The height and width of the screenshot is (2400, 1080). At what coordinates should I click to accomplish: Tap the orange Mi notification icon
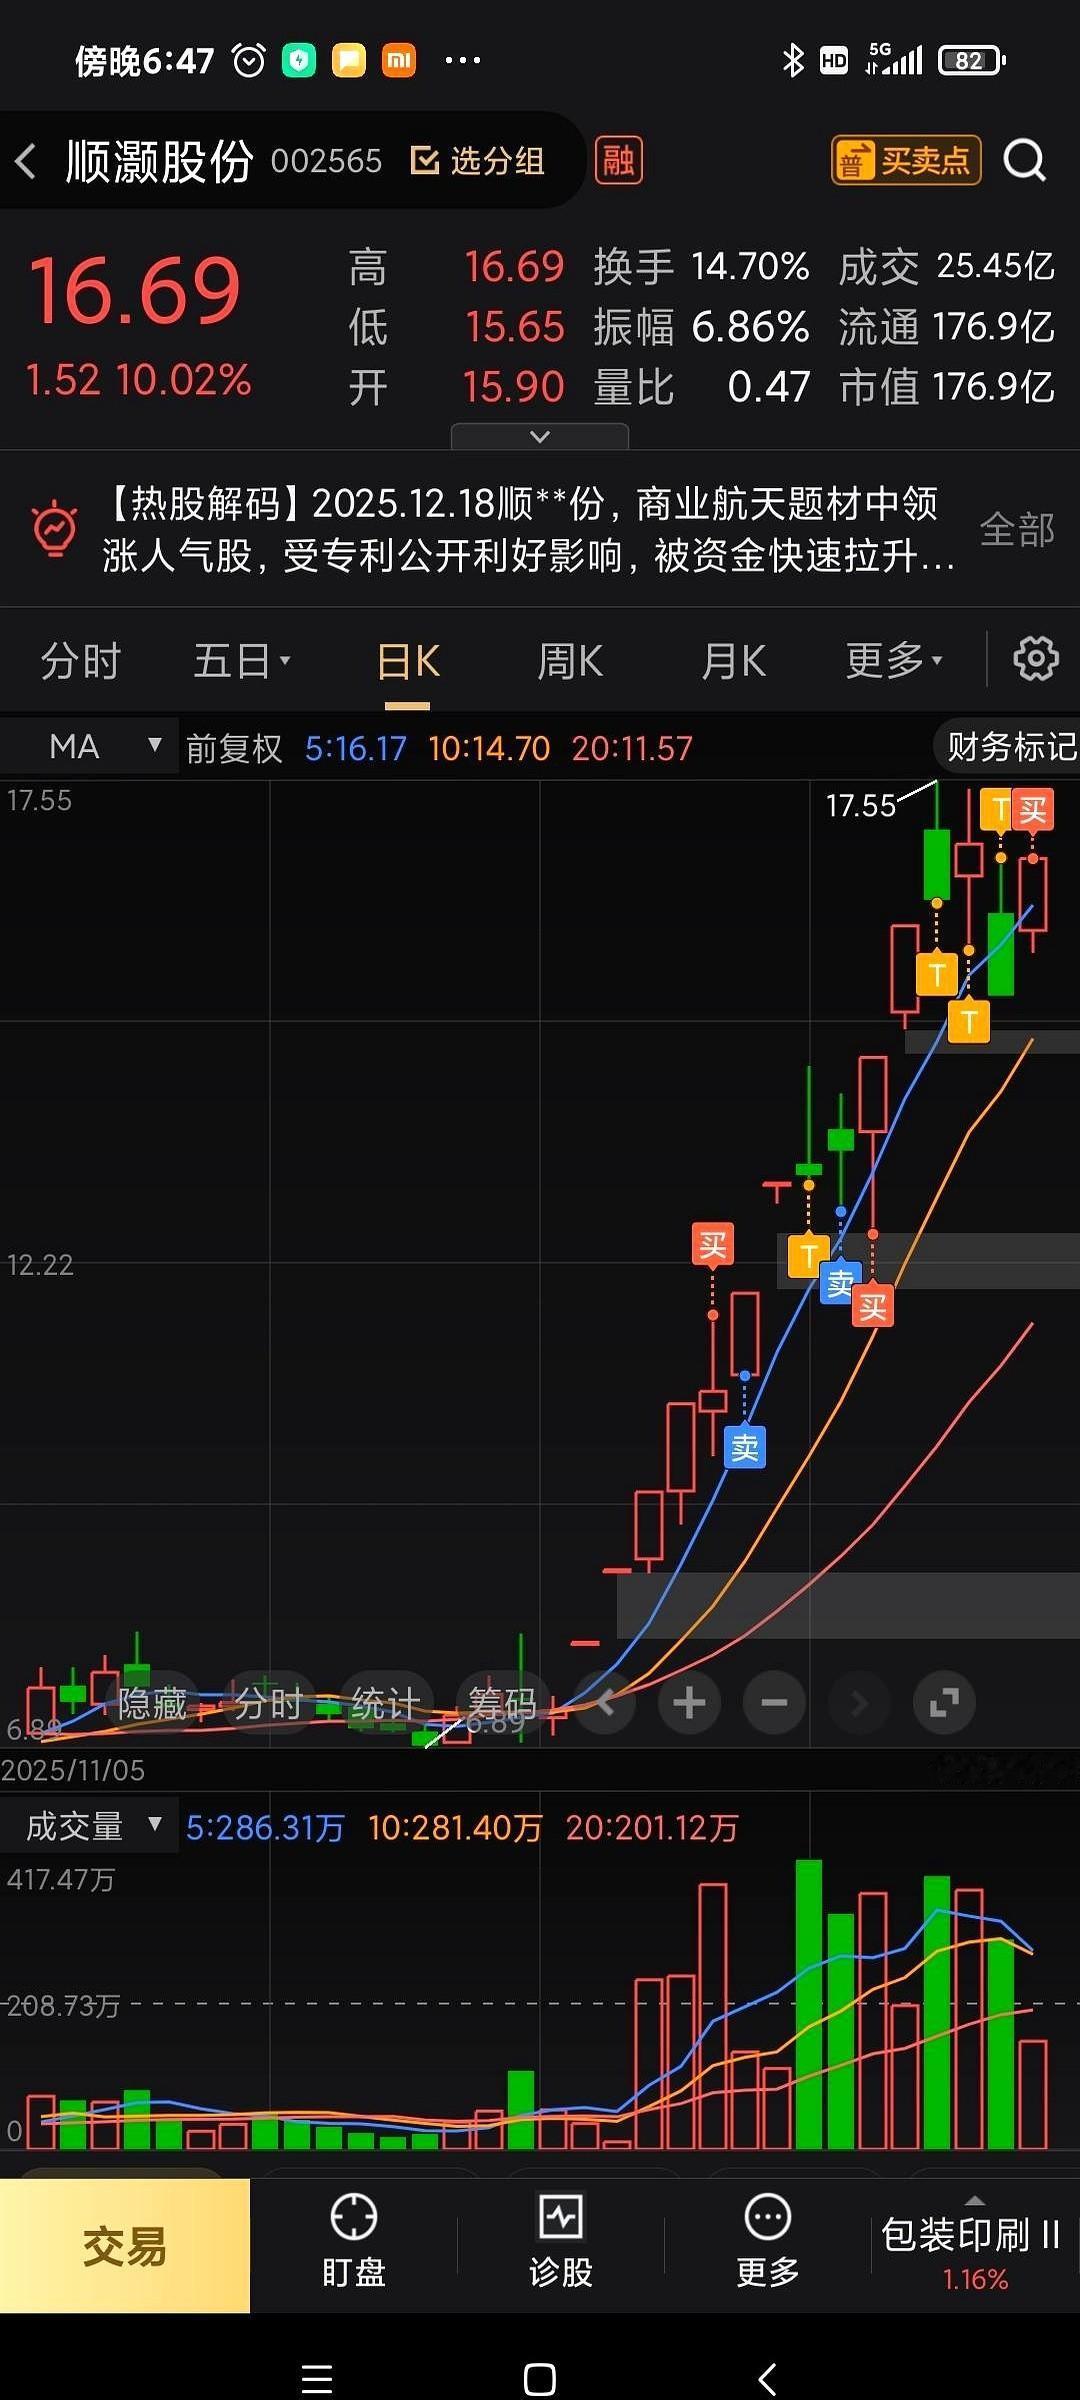coord(399,61)
